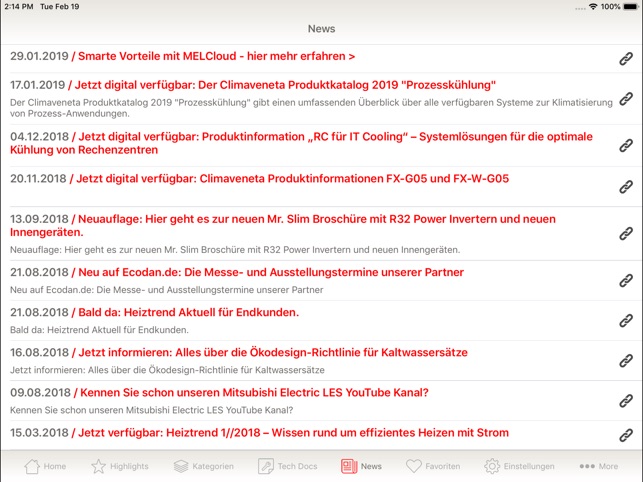Tap the Highlights star icon

click(98, 466)
